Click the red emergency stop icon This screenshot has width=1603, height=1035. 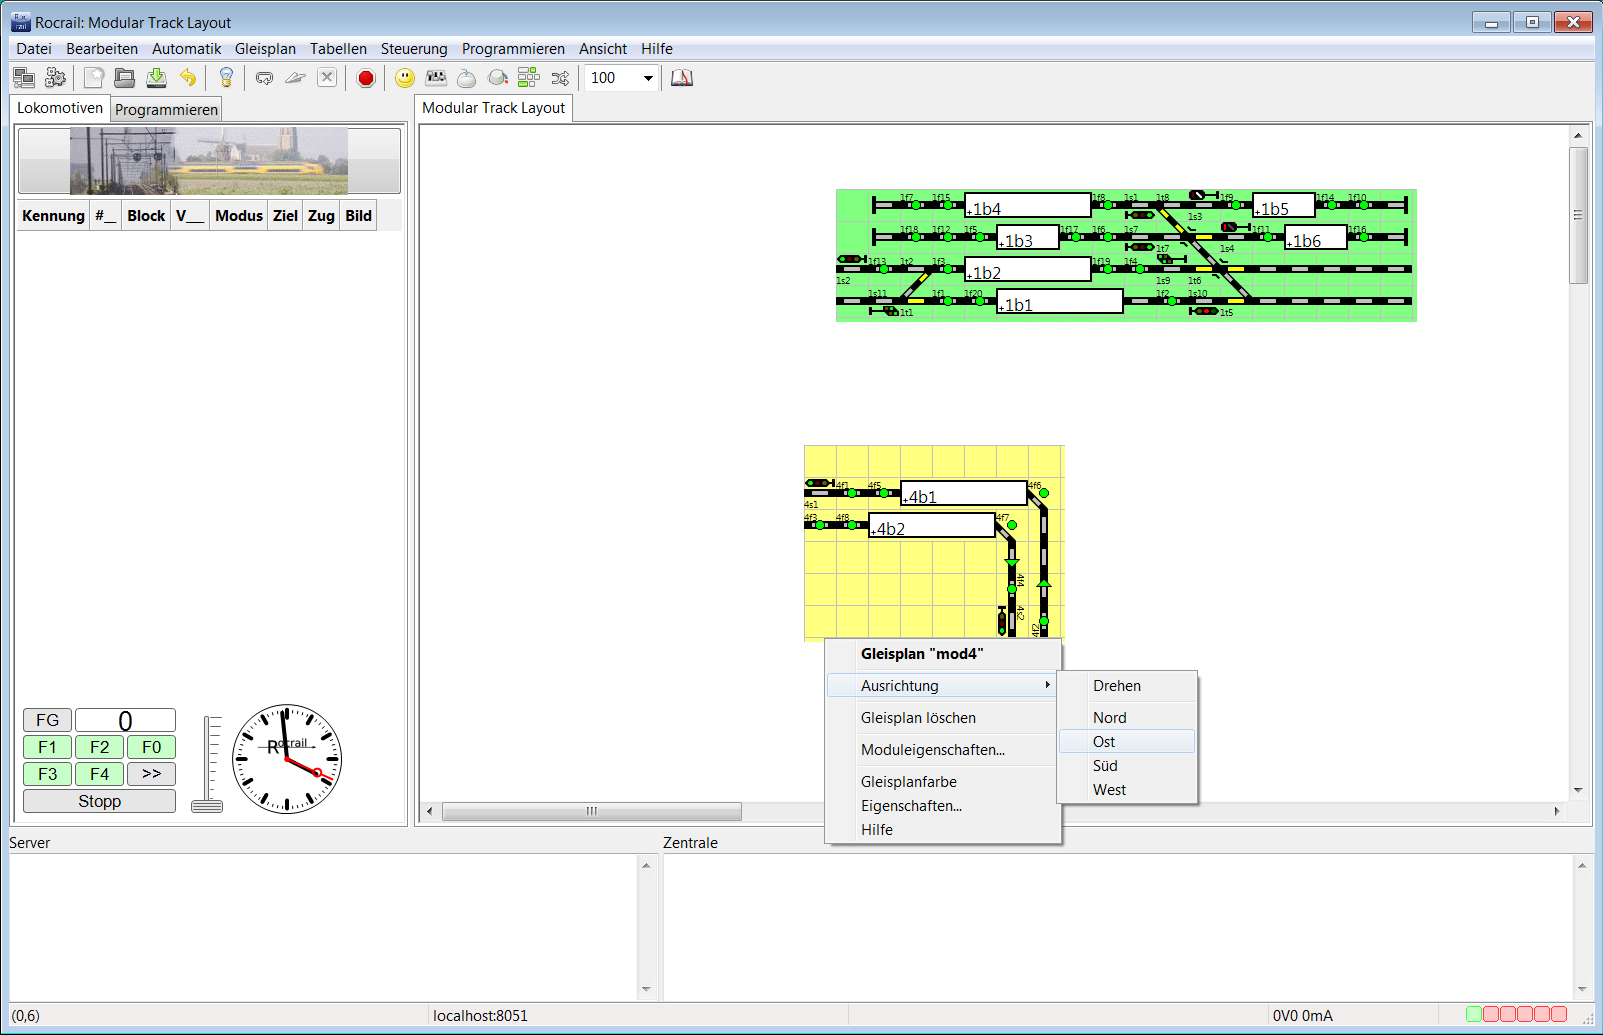(366, 78)
